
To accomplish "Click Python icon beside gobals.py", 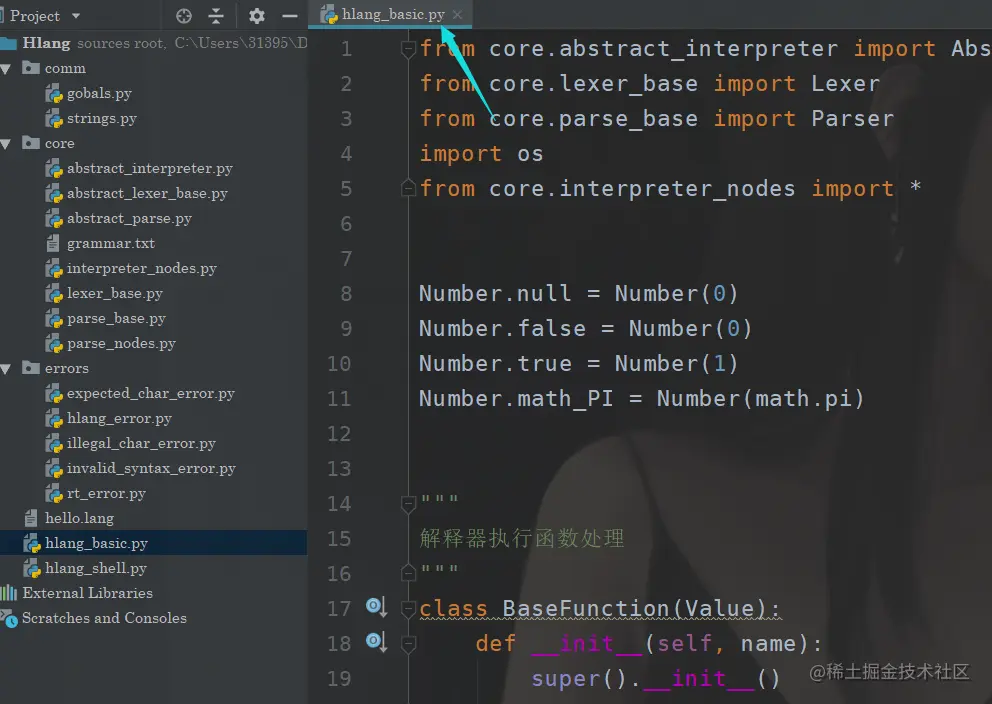I will (54, 94).
